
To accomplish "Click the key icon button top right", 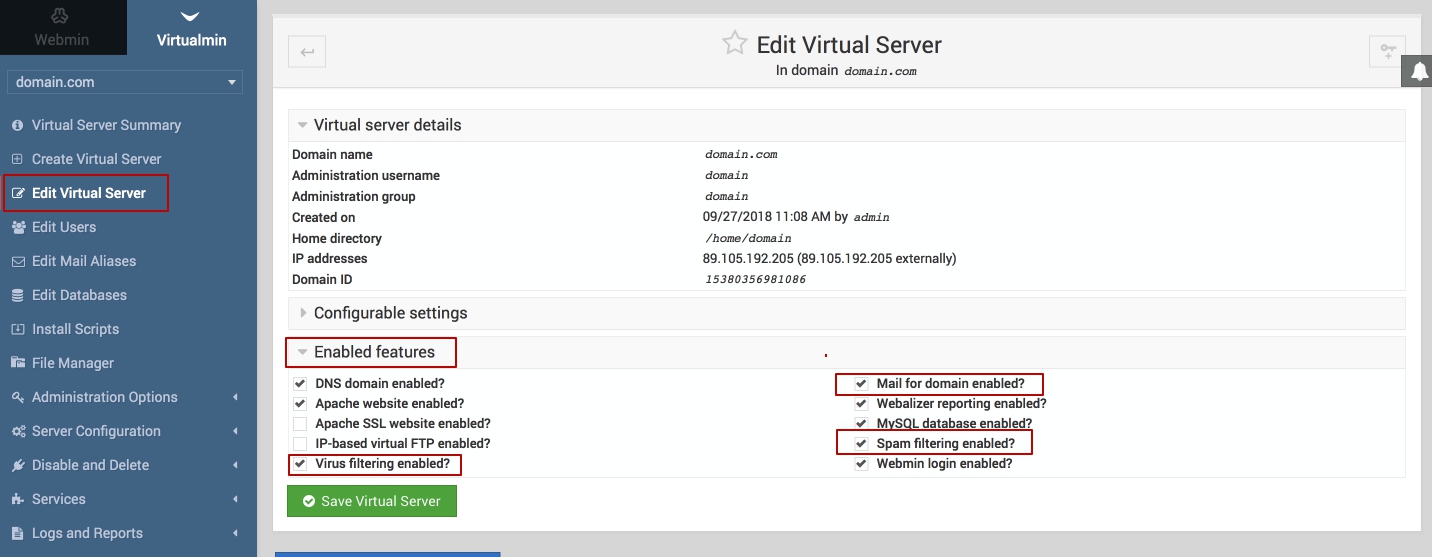I will (1387, 52).
